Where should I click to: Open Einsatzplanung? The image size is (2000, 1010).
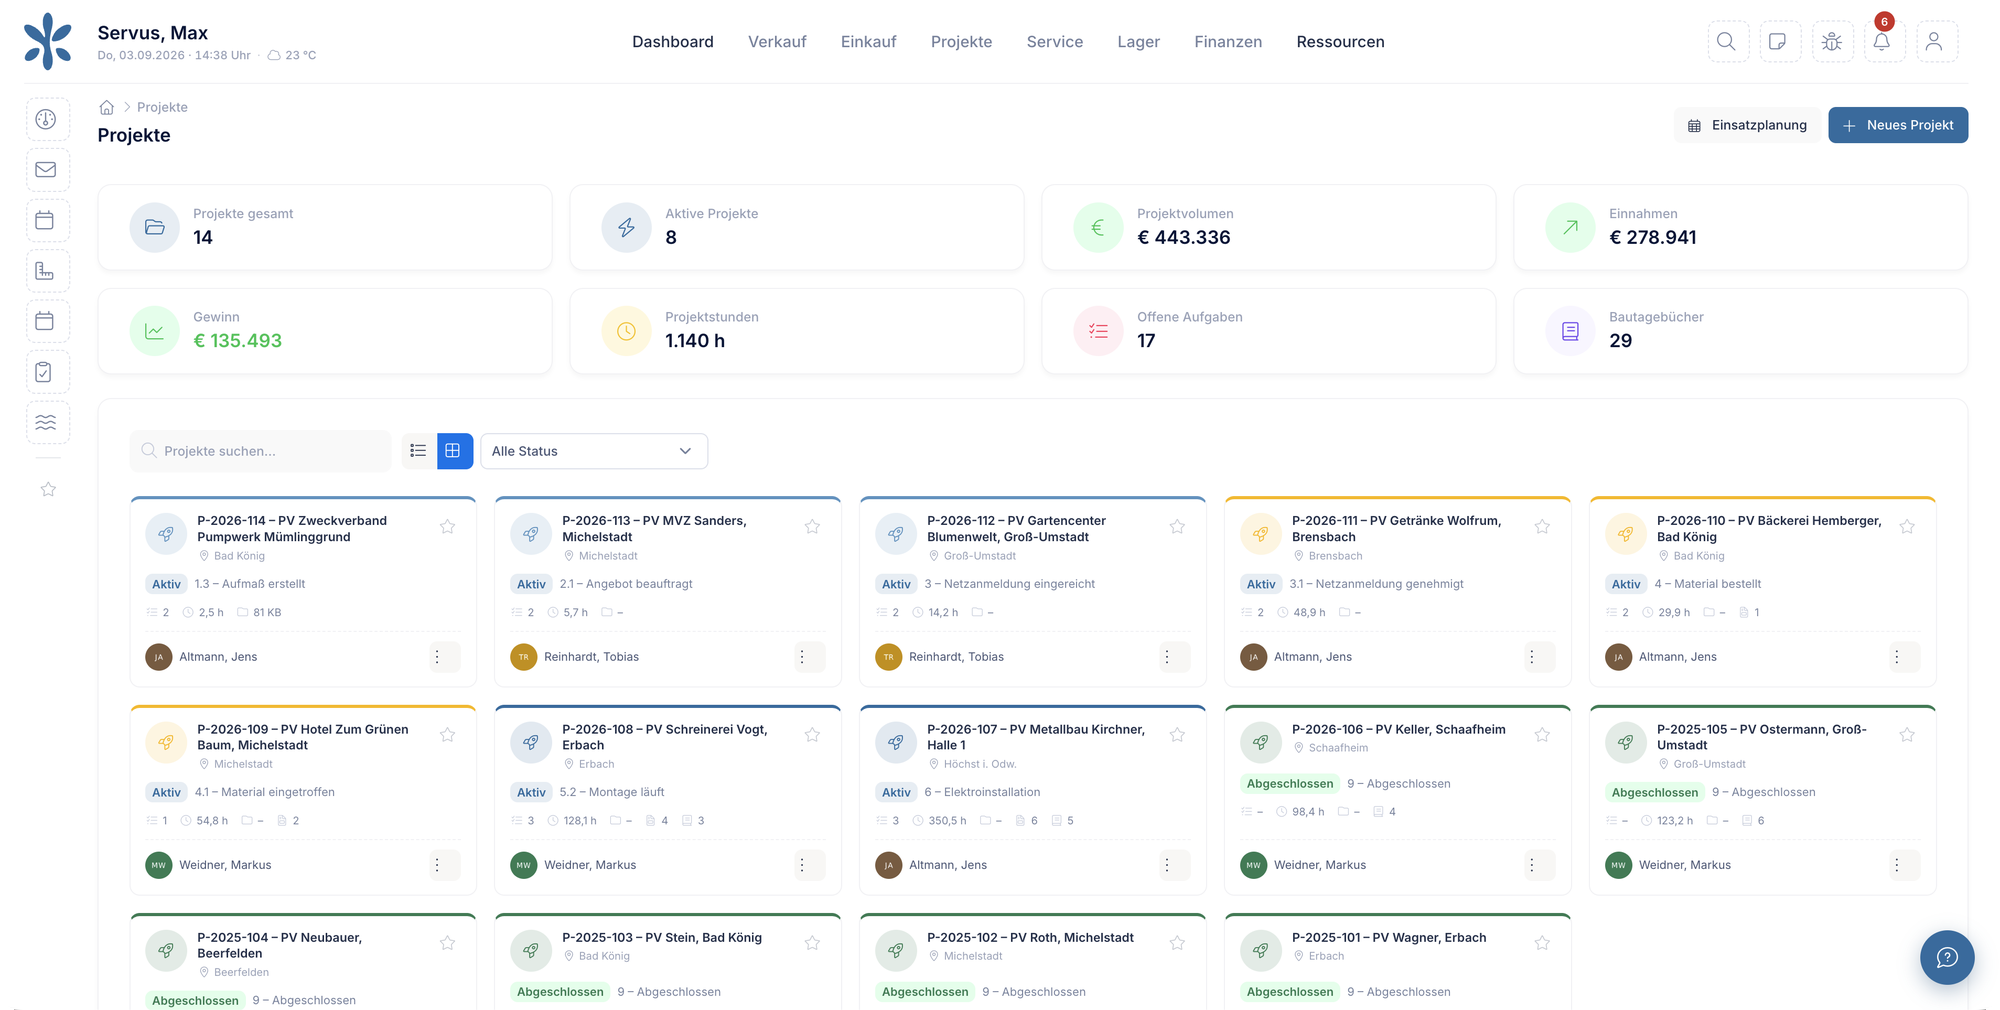click(x=1747, y=125)
